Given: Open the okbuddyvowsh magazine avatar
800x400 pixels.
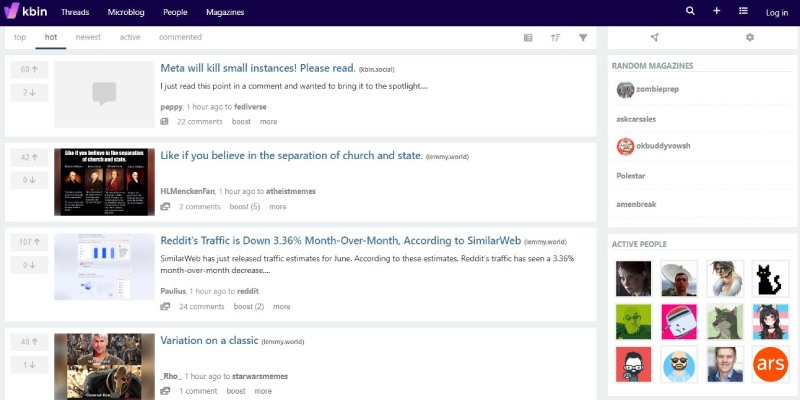Looking at the screenshot, I should click(625, 146).
